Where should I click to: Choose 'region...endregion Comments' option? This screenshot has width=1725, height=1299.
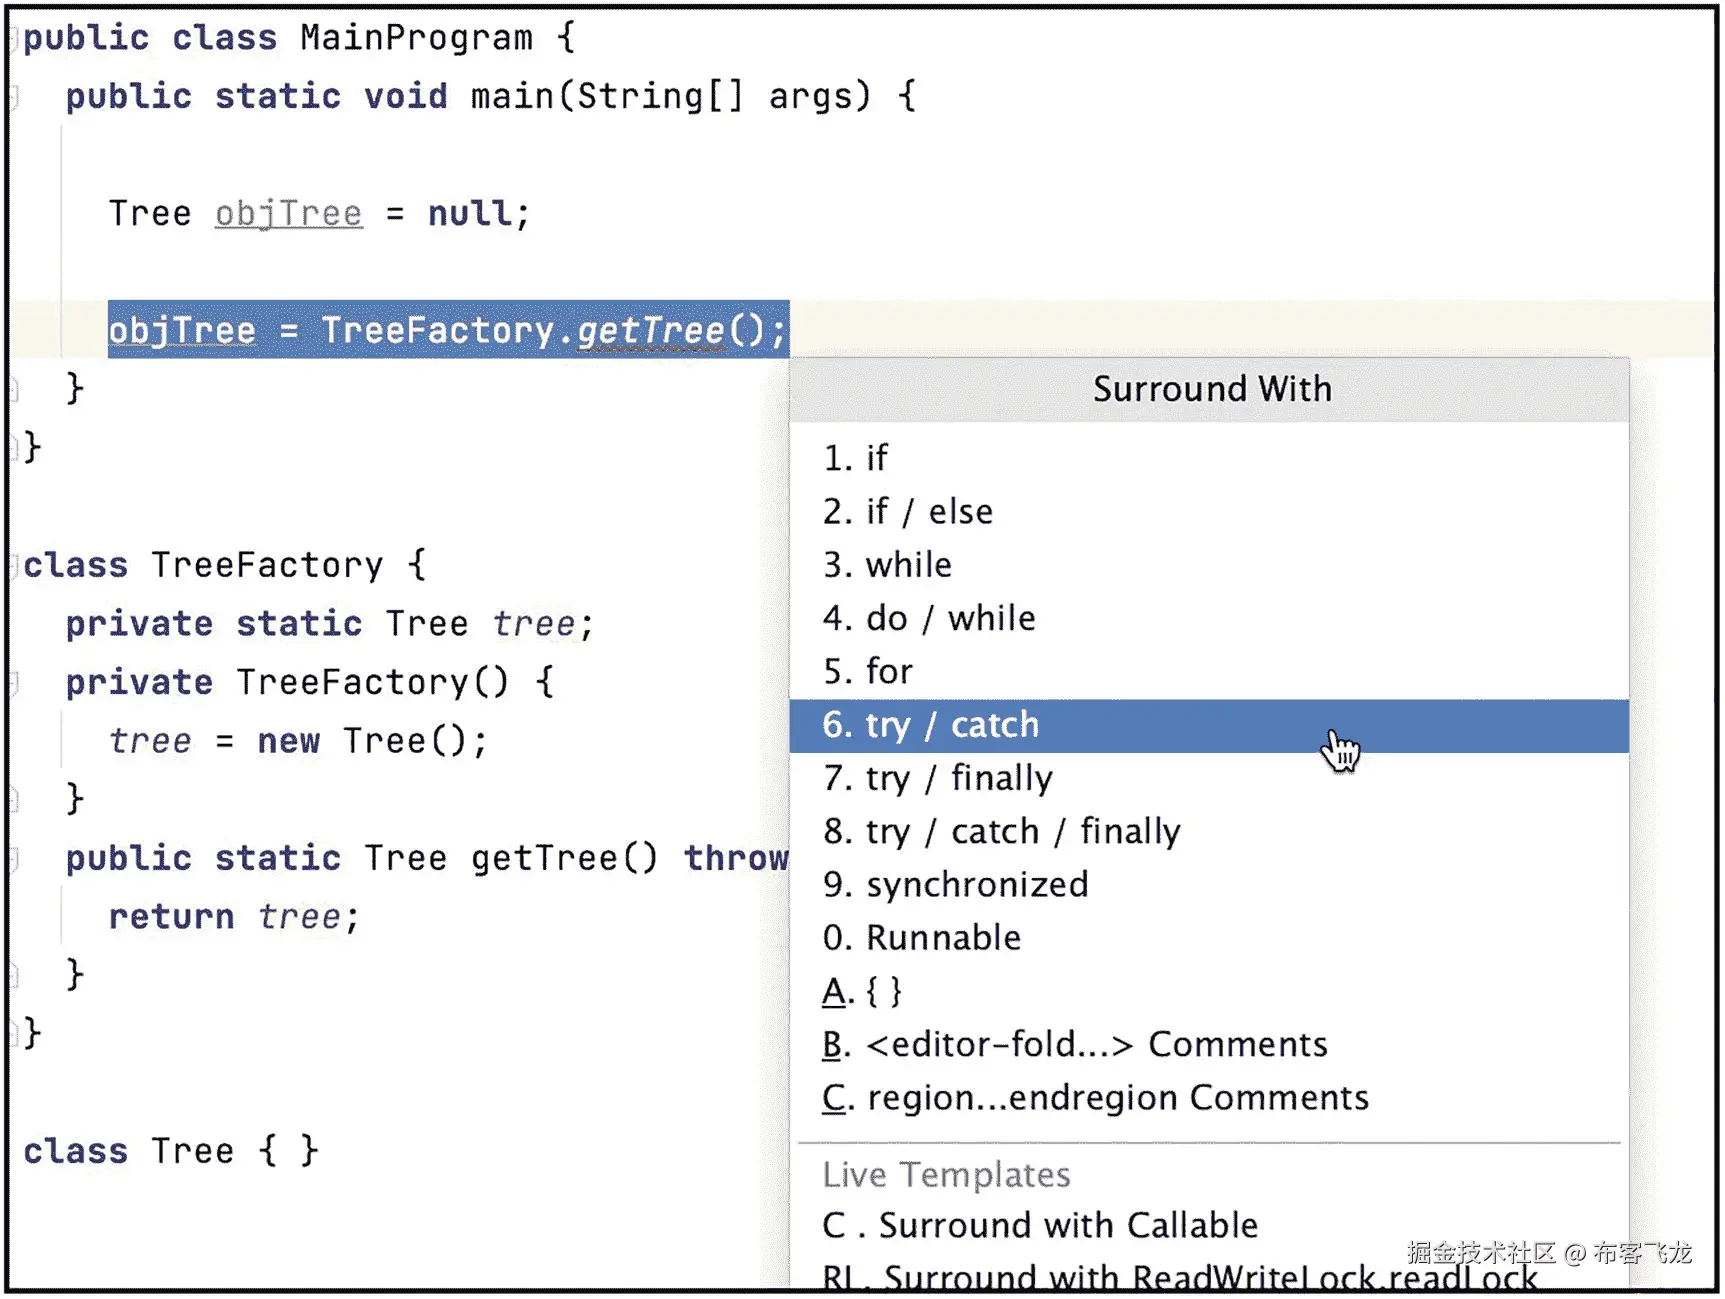(x=1095, y=1098)
